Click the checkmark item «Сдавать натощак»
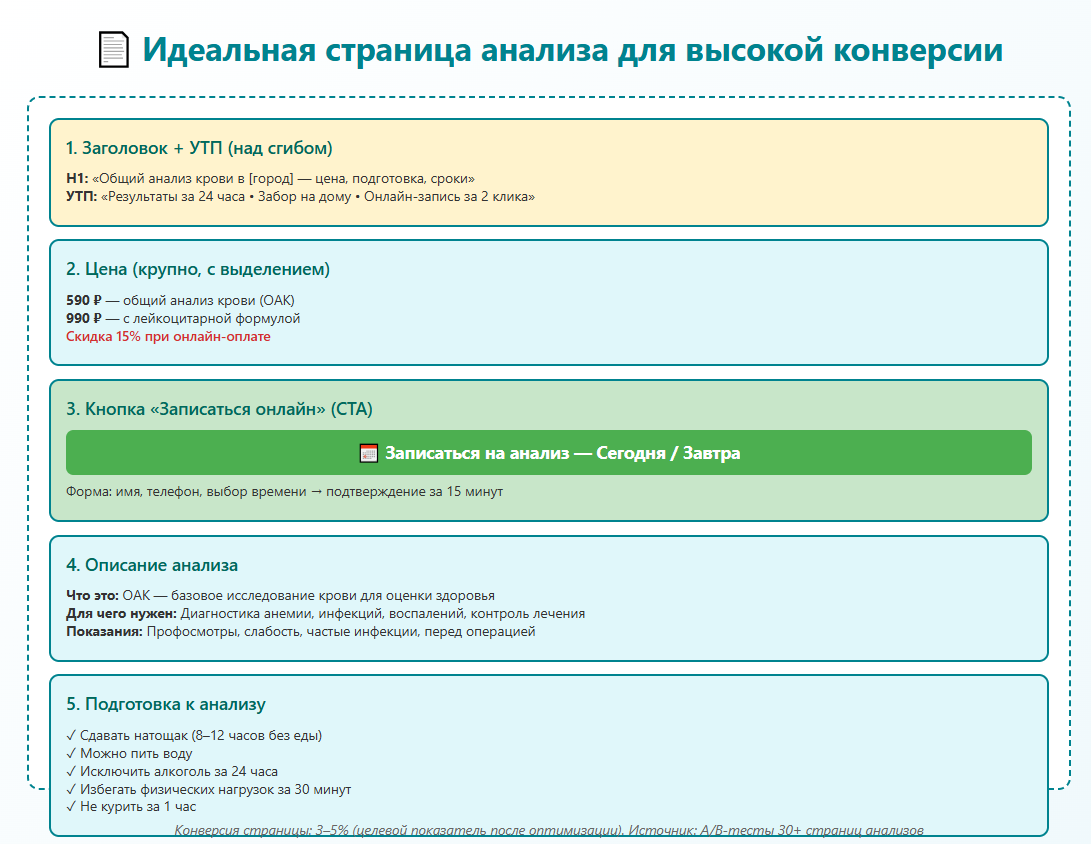Image resolution: width=1091 pixels, height=844 pixels. click(194, 735)
